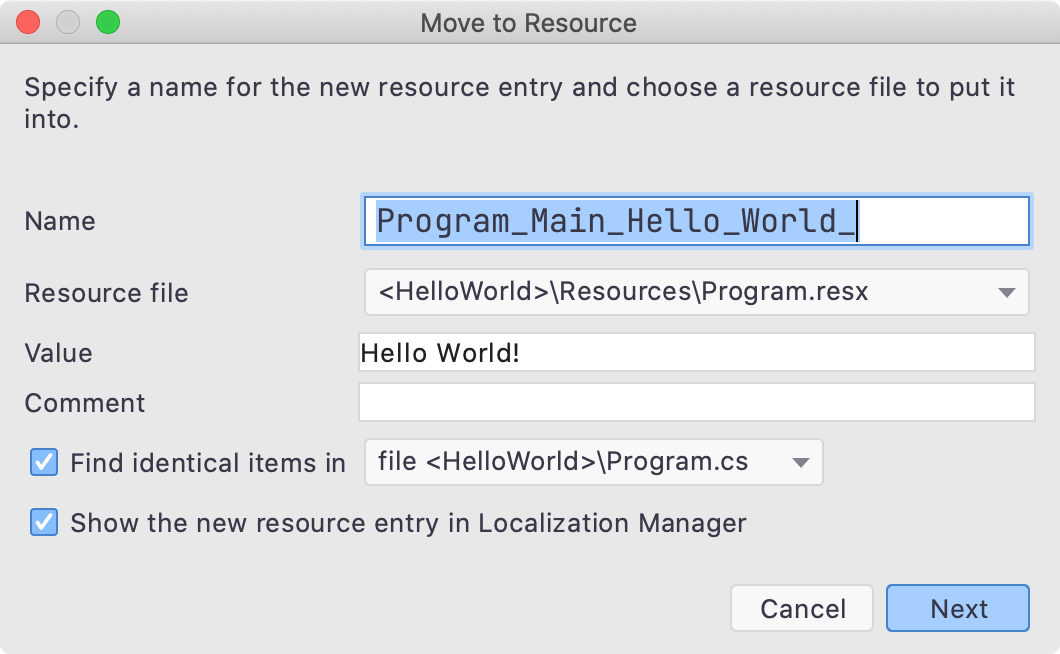1060x654 pixels.
Task: Expand the Program.cs scope dropdown
Action: (x=592, y=462)
